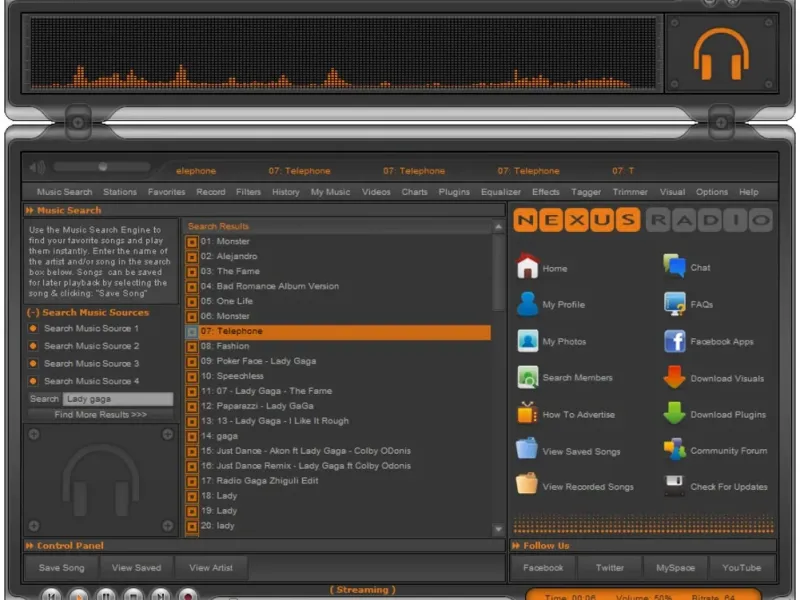Open the Home icon in Nexus panel

[527, 266]
